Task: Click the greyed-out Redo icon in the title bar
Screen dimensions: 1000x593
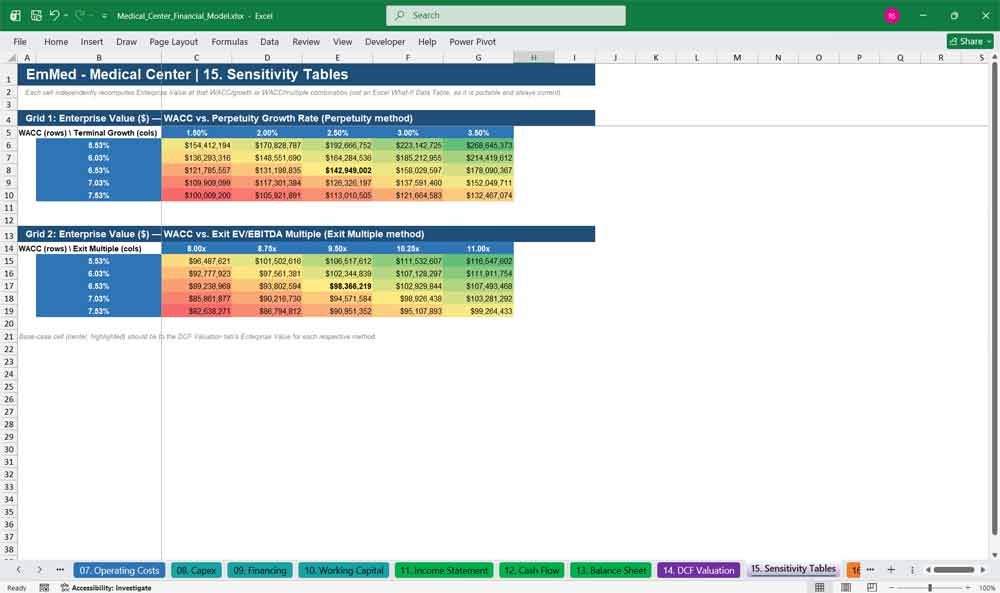Action: tap(80, 15)
